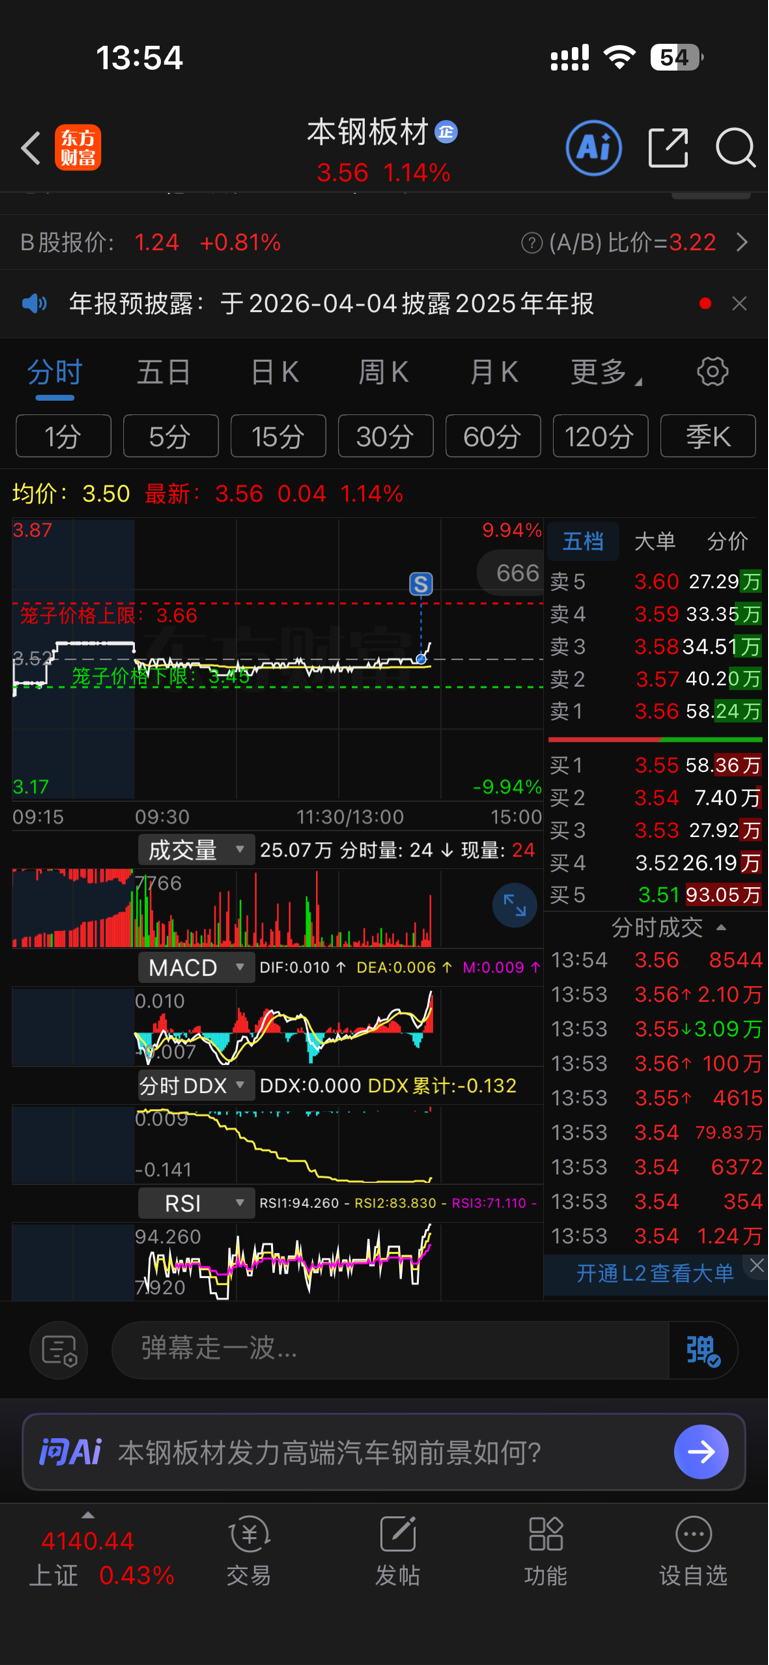Tap the 666 bubble on chart
The width and height of the screenshot is (769, 1665).
512,573
